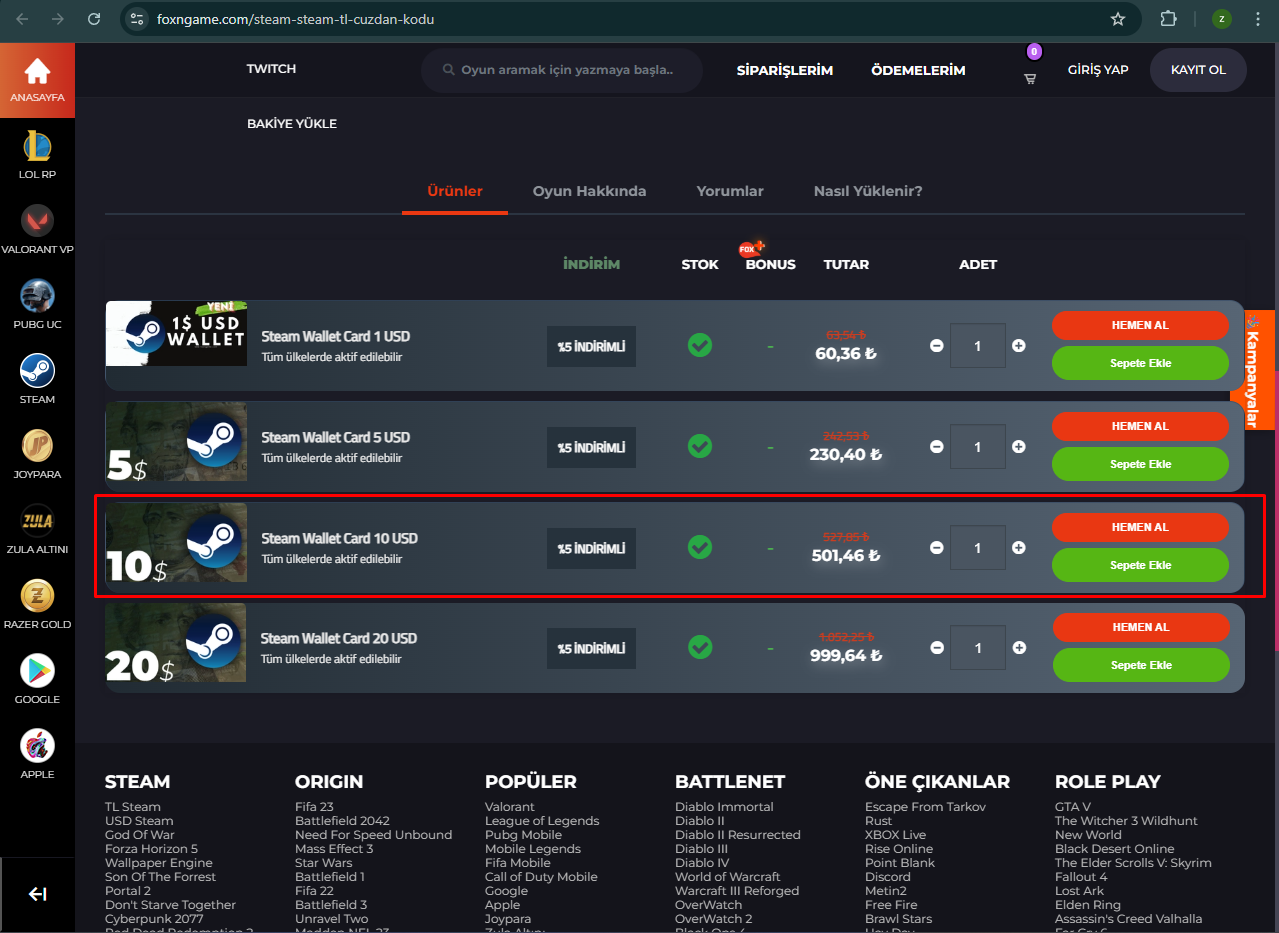Open Escape From Tarkov footer link
This screenshot has width=1279, height=933.
click(x=925, y=807)
